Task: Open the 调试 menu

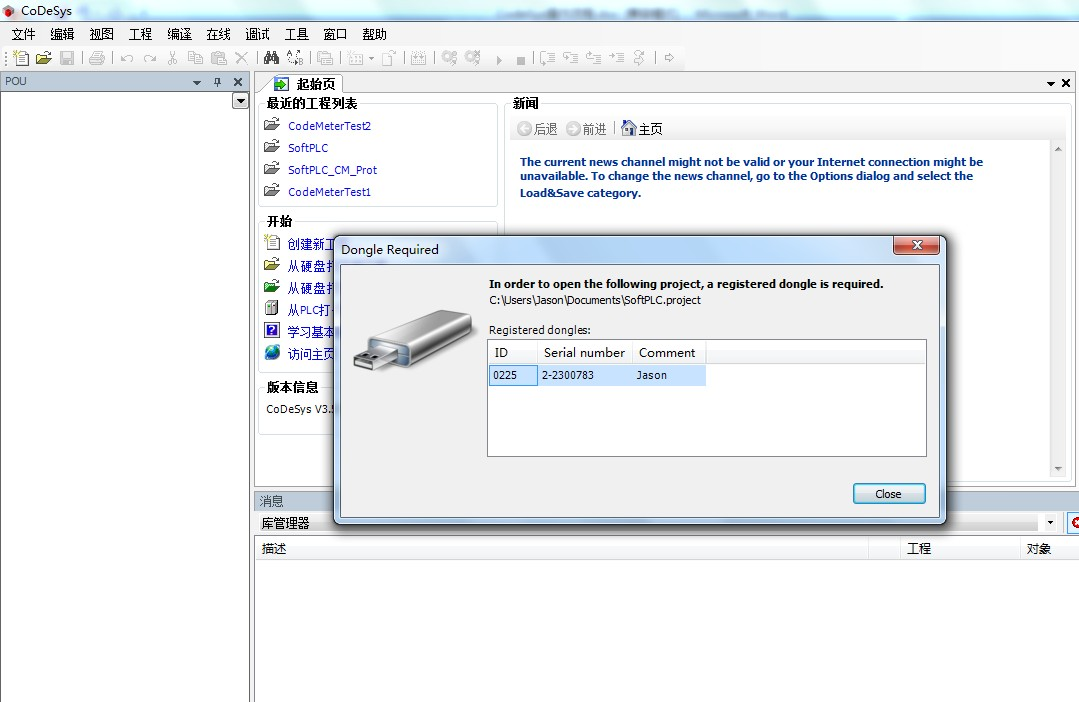Action: click(x=257, y=34)
